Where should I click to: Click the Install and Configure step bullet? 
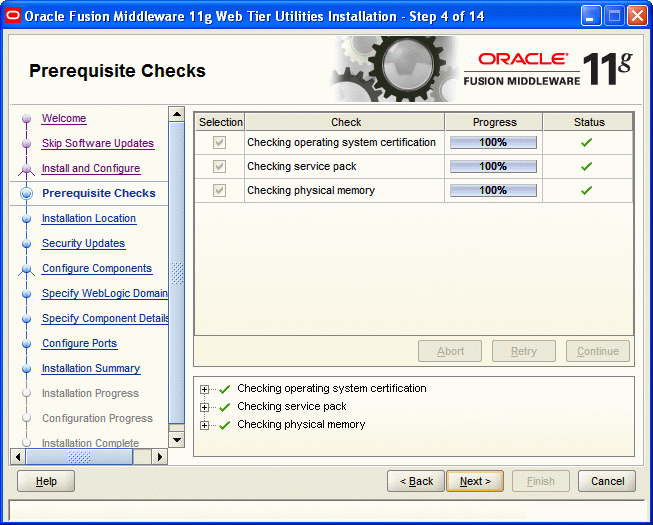pos(27,169)
